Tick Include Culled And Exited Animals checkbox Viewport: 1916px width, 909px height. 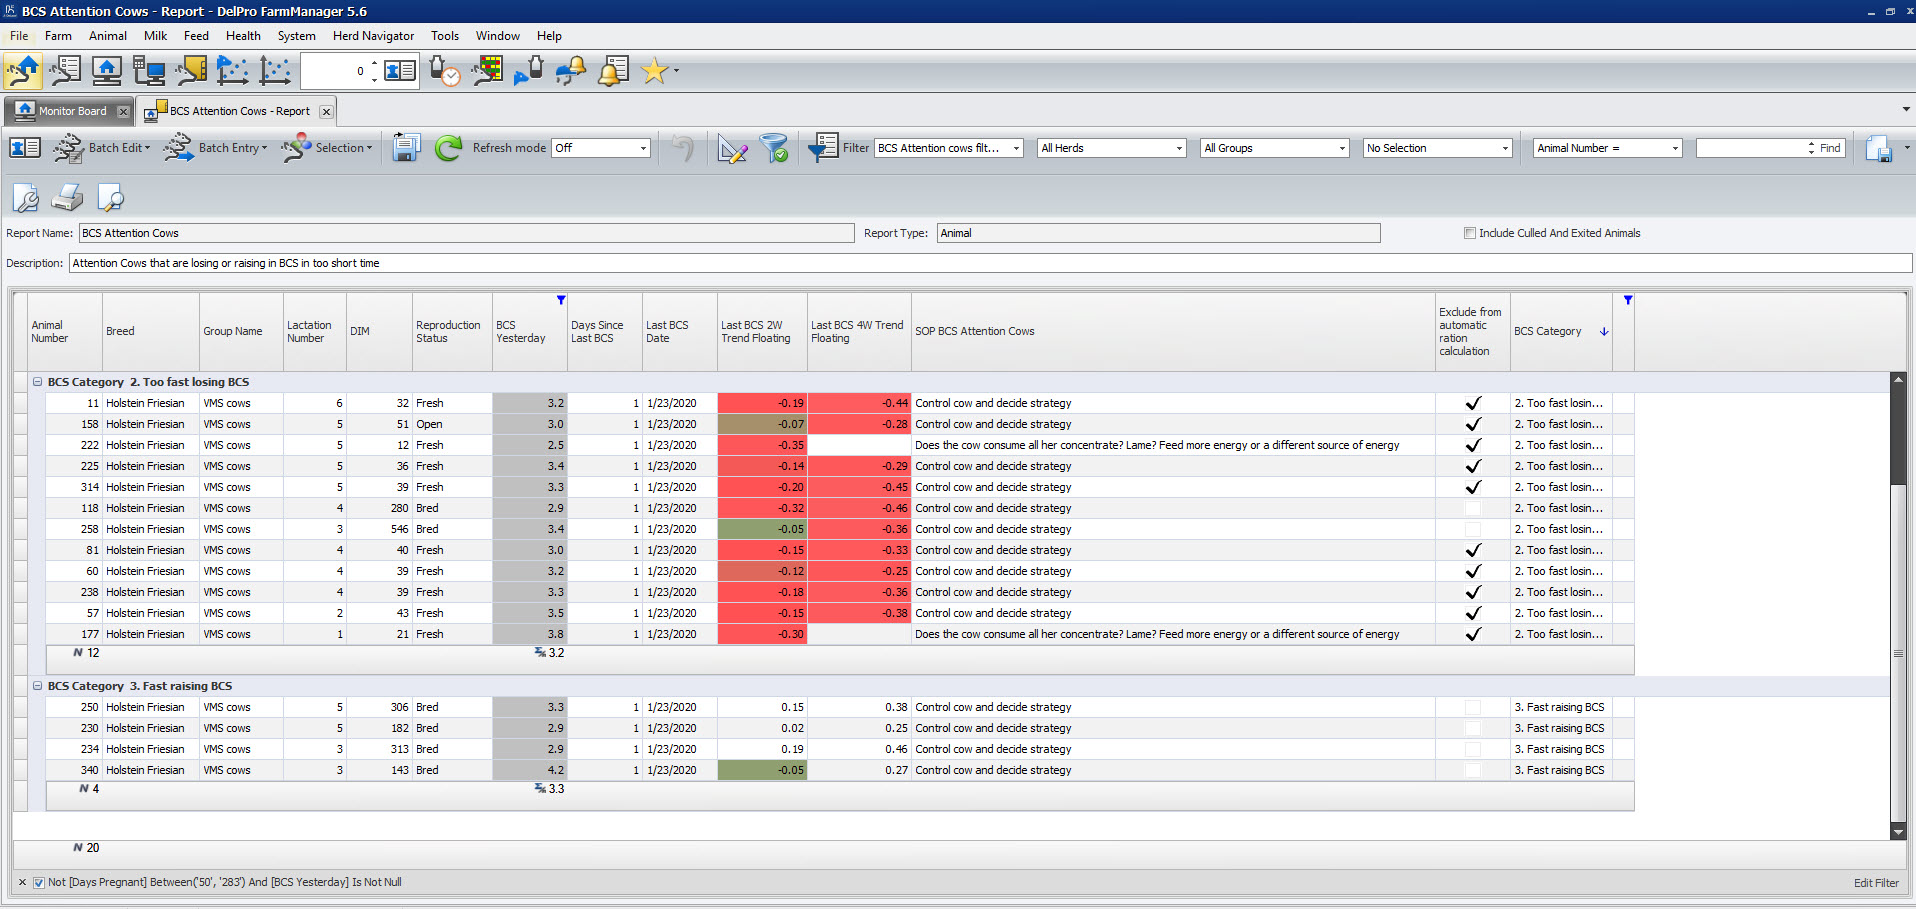[1469, 233]
